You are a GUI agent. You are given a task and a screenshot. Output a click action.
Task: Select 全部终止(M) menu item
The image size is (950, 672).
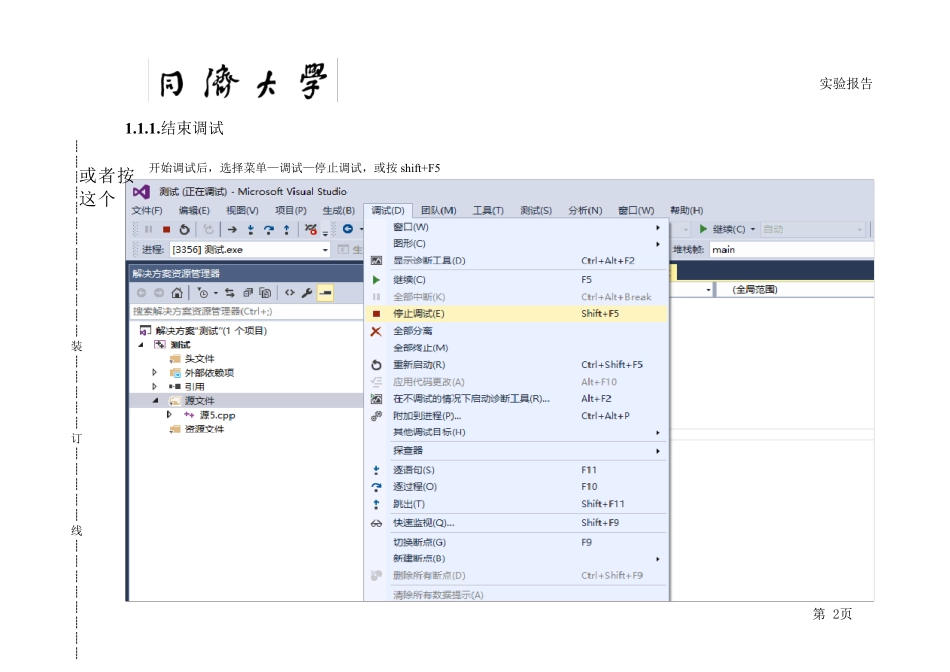516,348
